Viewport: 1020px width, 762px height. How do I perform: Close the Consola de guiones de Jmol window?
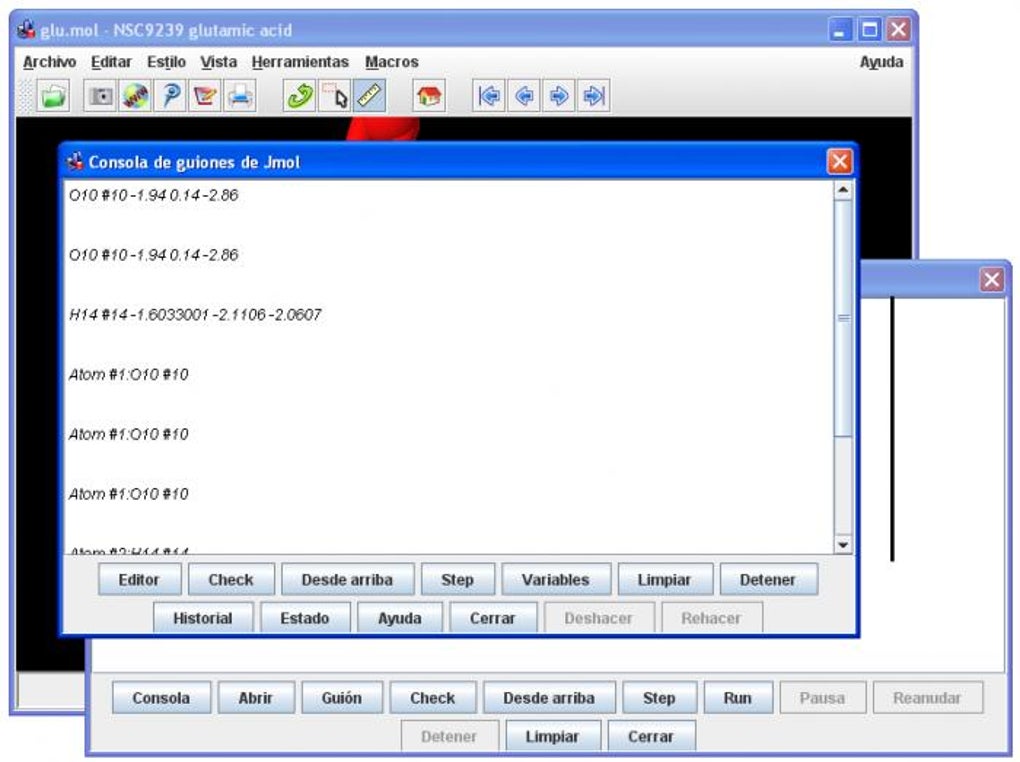pos(839,161)
